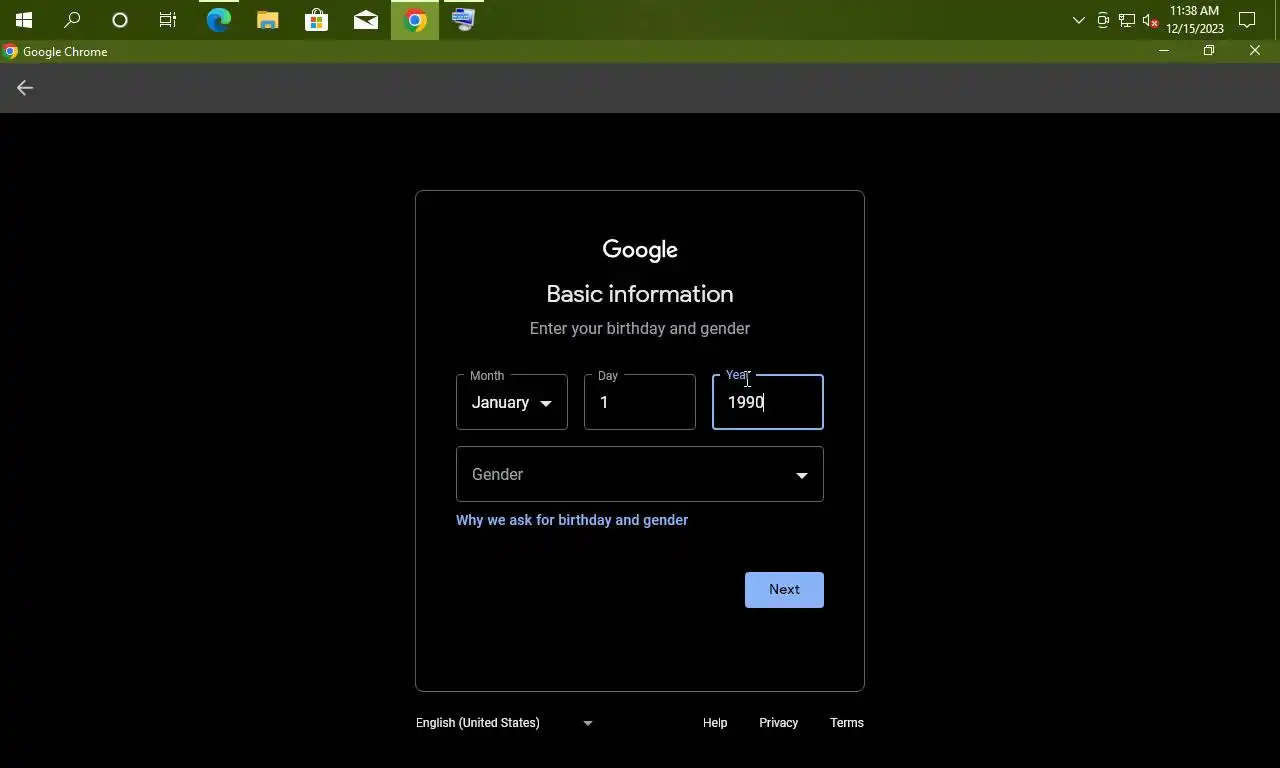Open Task View in the taskbar
Image resolution: width=1280 pixels, height=768 pixels.
pyautogui.click(x=168, y=20)
